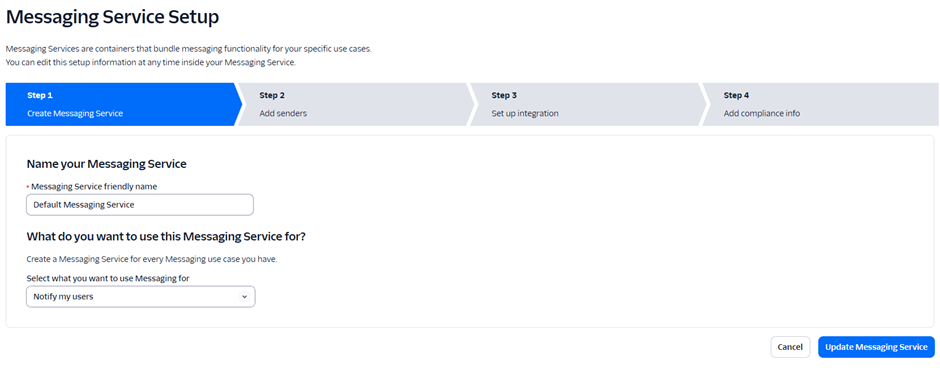The height and width of the screenshot is (368, 940).
Task: Click the Select what you want to use Messaging for label
Action: (x=112, y=278)
